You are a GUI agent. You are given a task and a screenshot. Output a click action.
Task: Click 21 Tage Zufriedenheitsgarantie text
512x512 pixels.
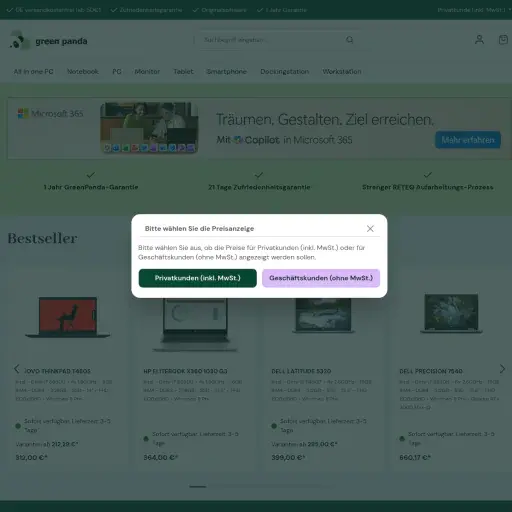point(259,187)
